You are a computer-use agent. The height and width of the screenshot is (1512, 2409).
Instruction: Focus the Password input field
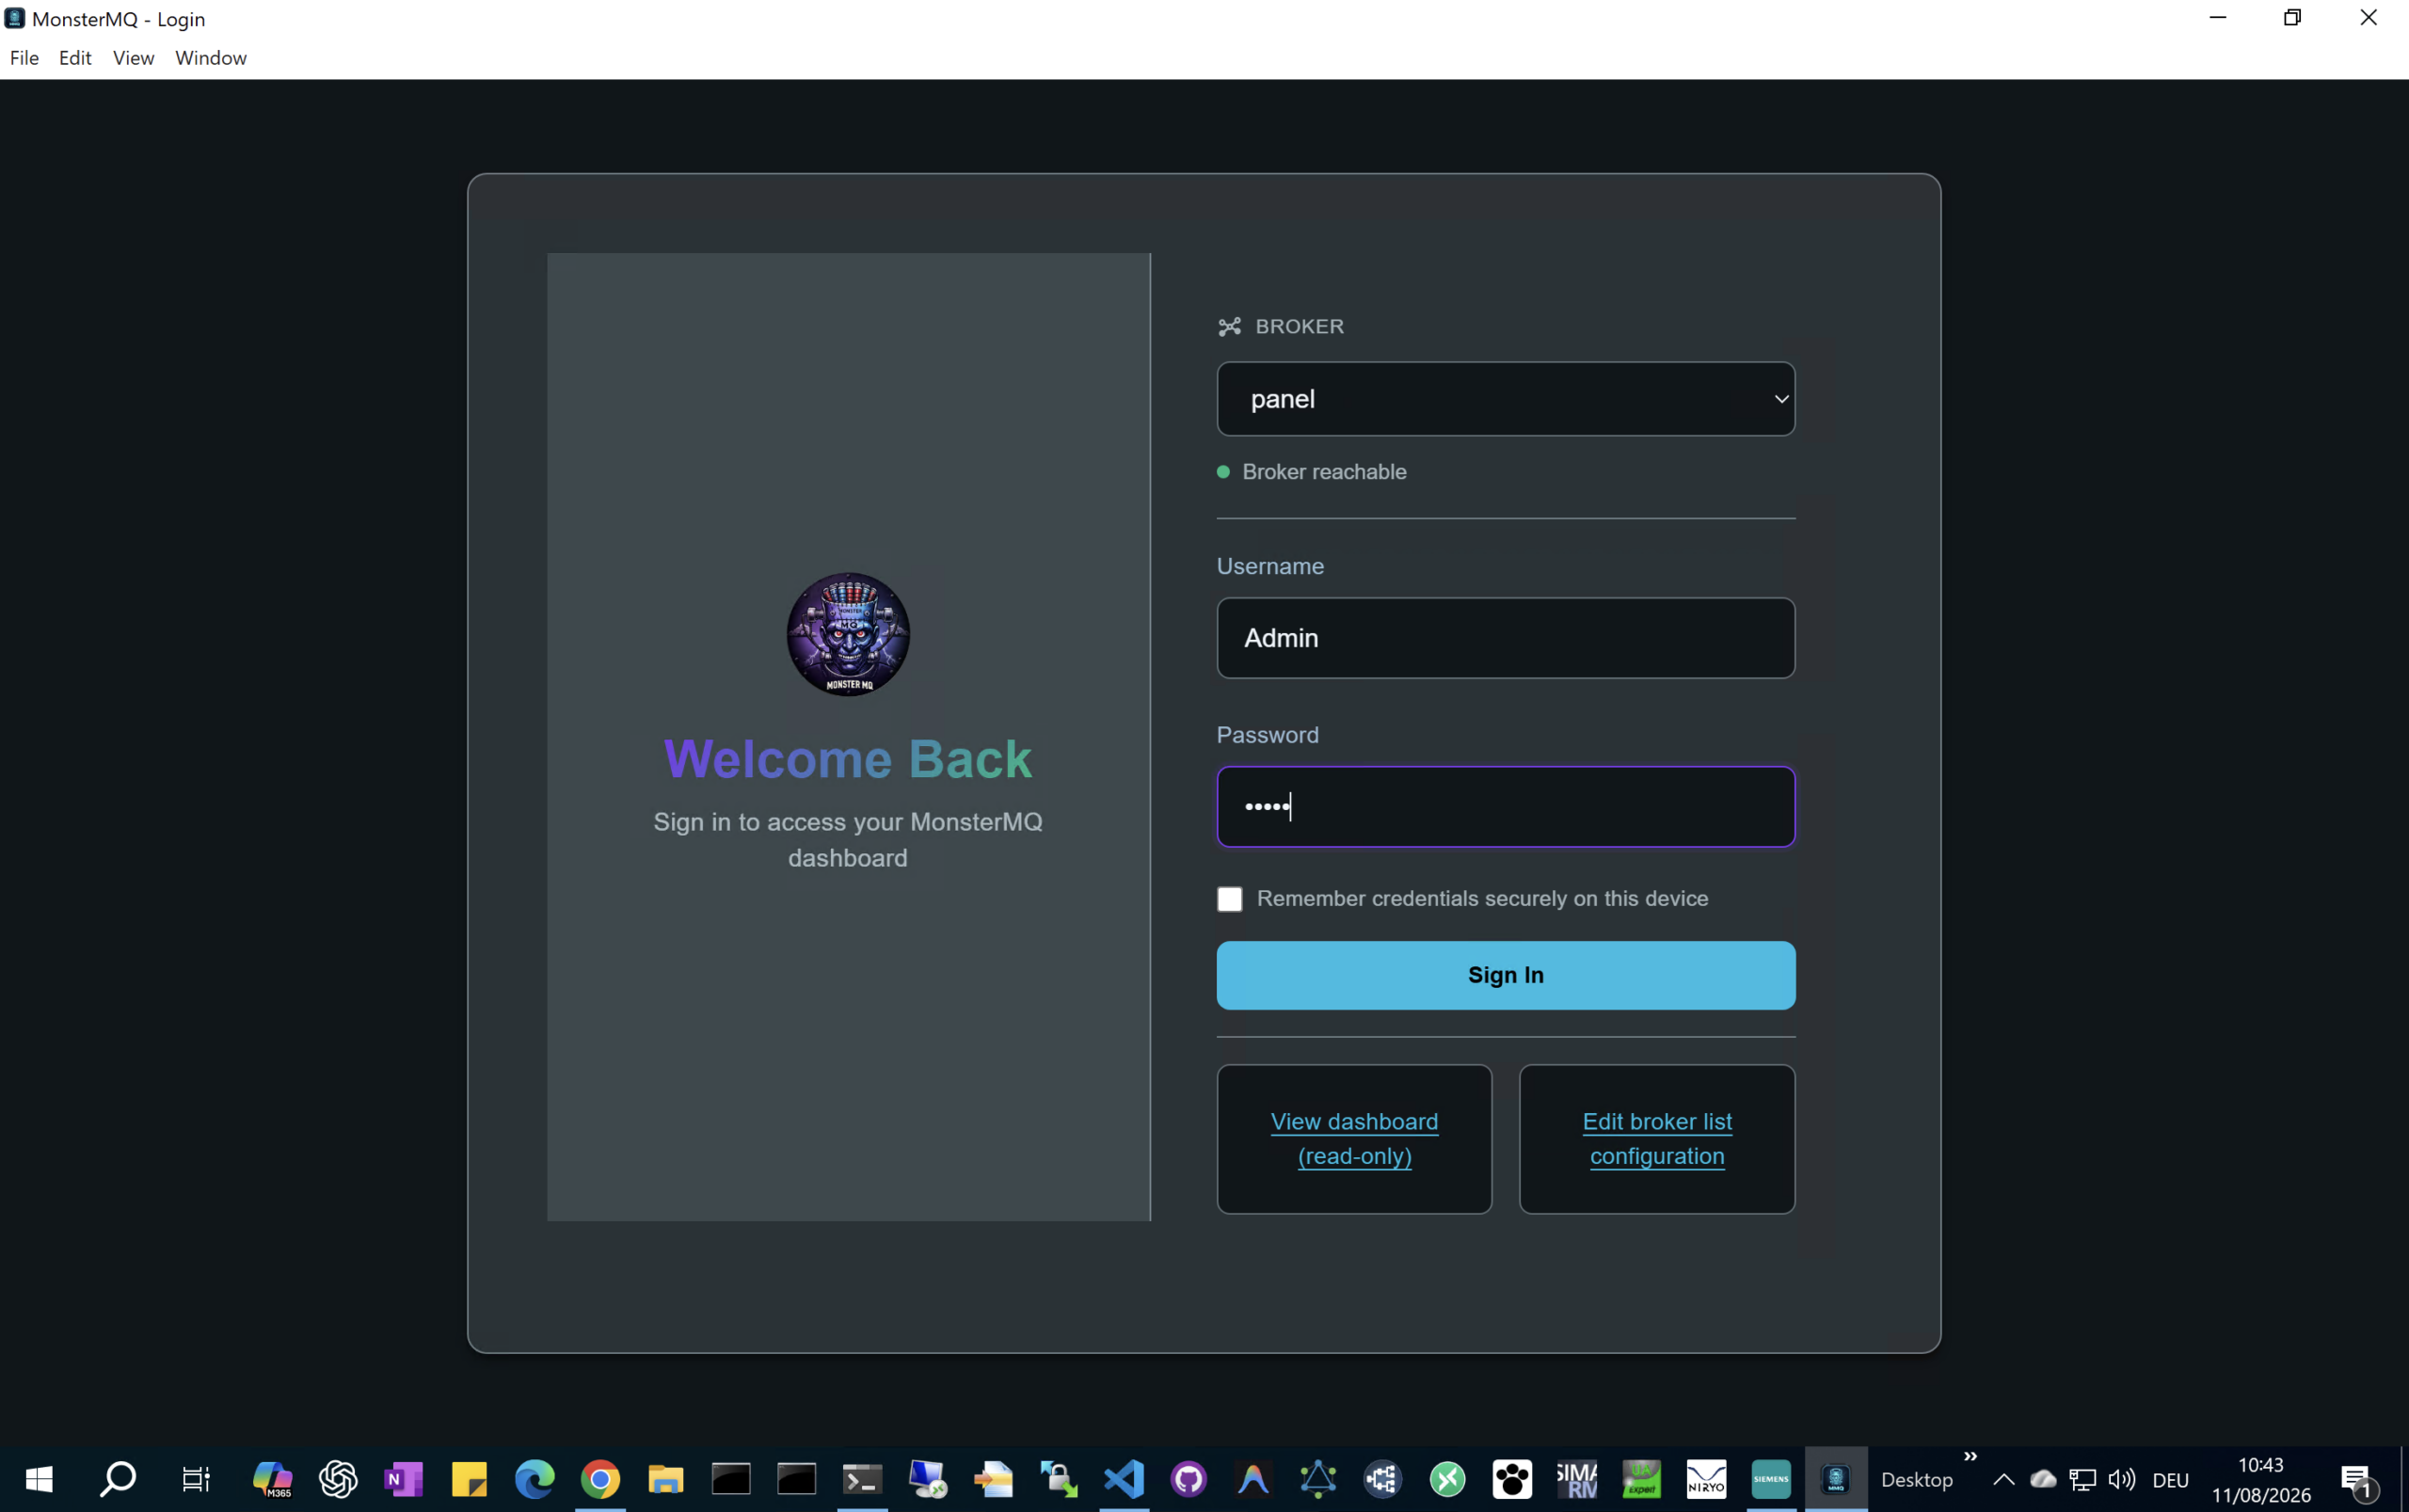click(1505, 807)
